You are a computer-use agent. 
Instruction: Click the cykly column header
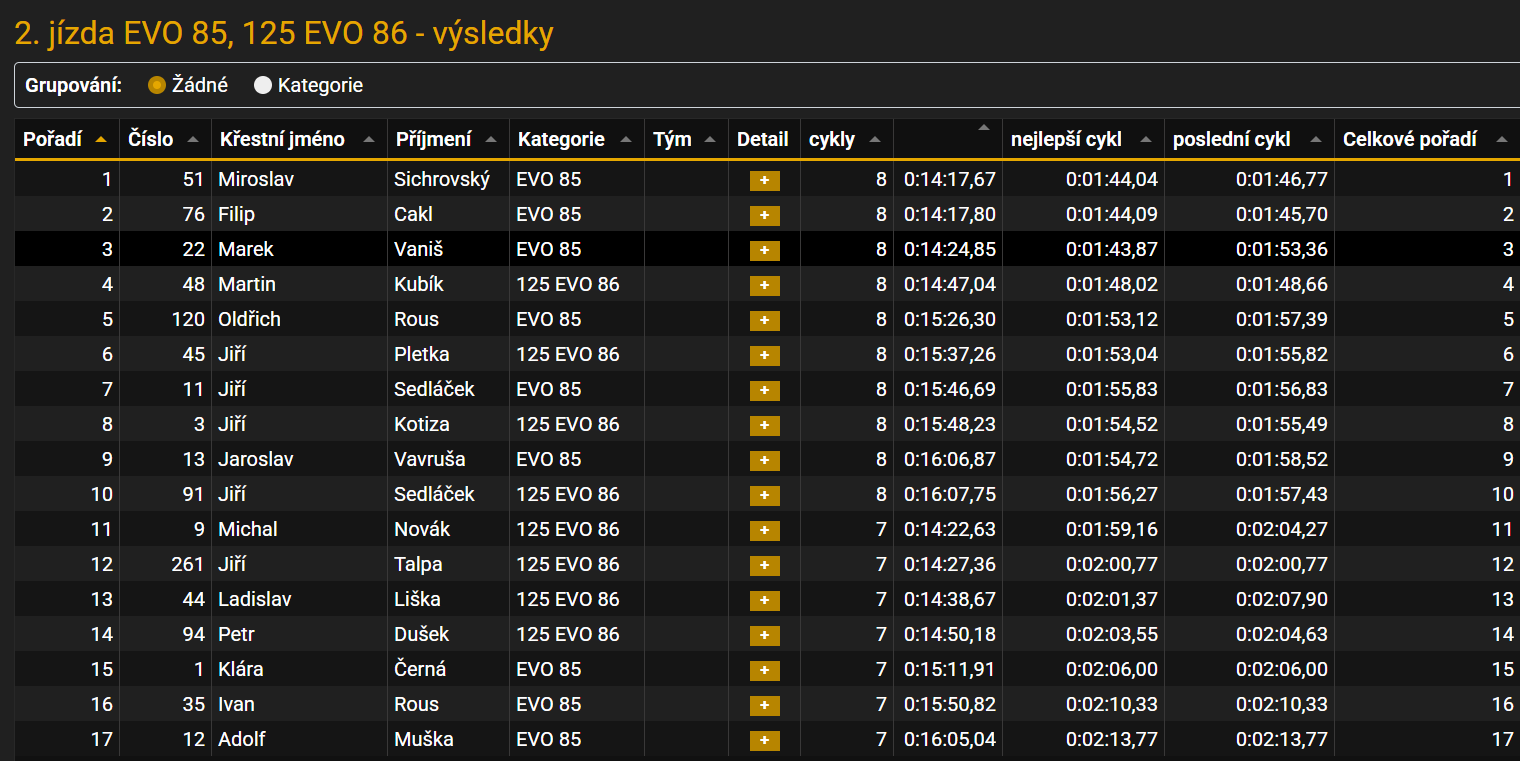click(x=832, y=139)
